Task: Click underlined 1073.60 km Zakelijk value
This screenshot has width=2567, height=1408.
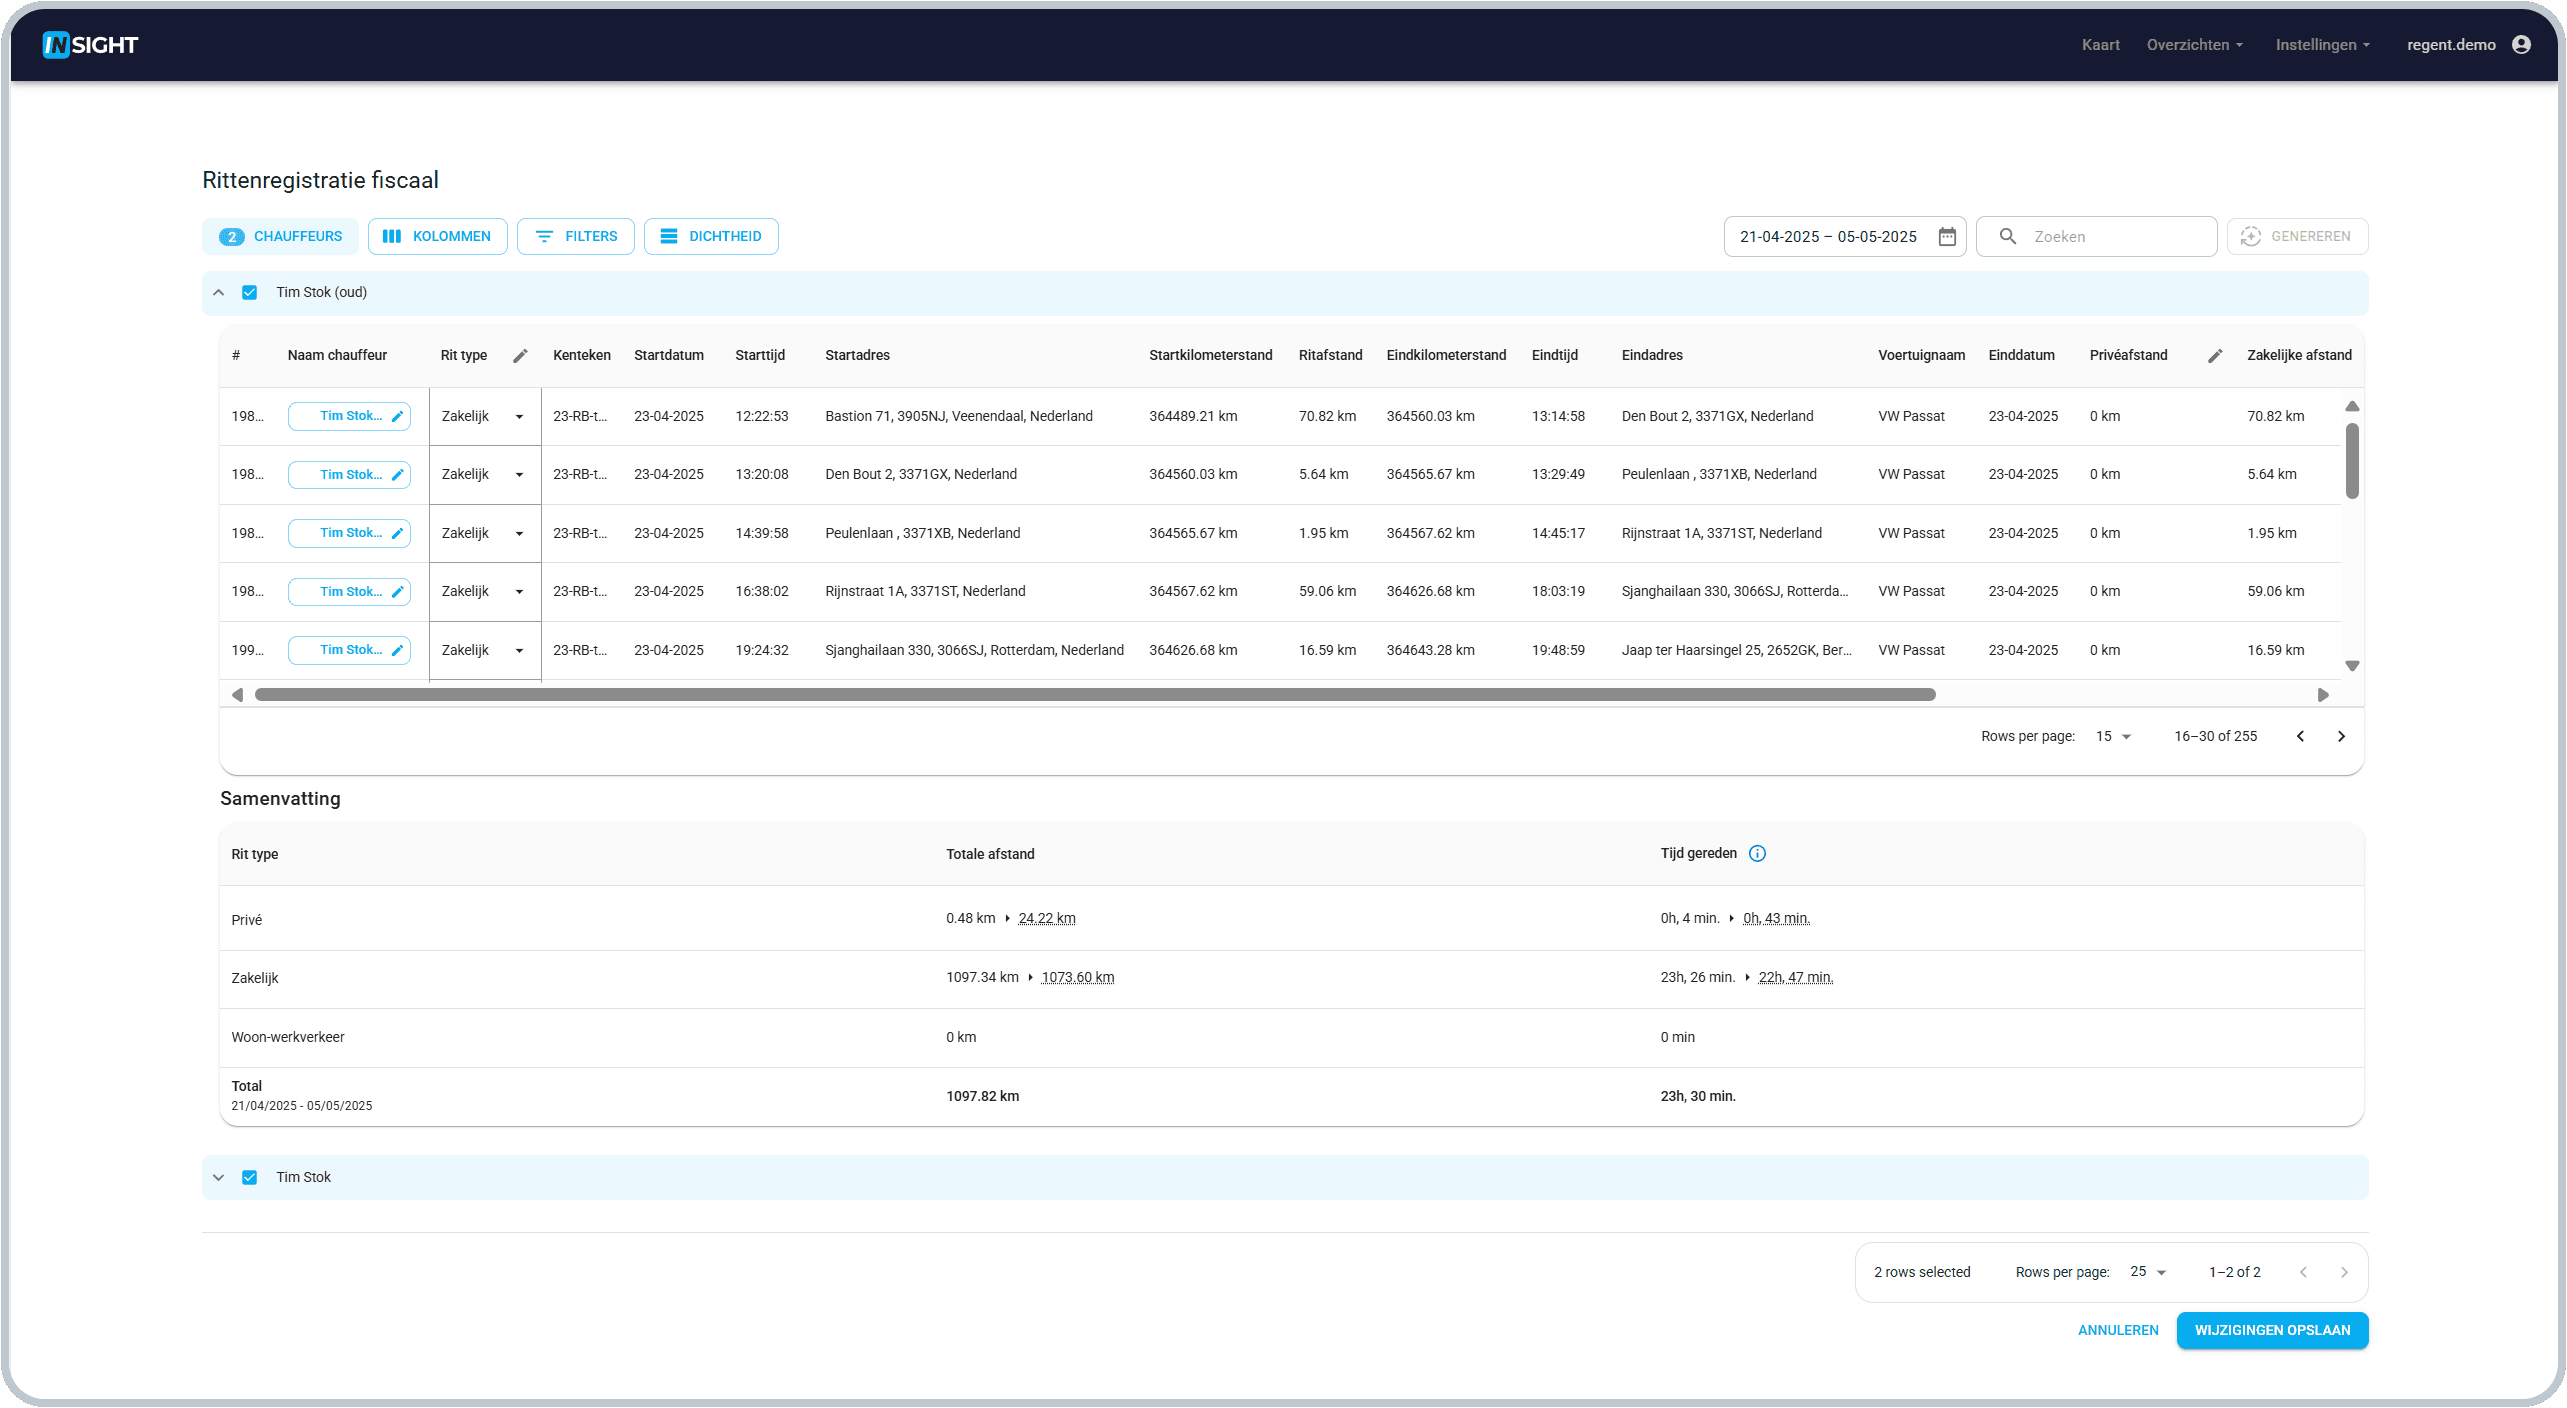Action: tap(1077, 978)
